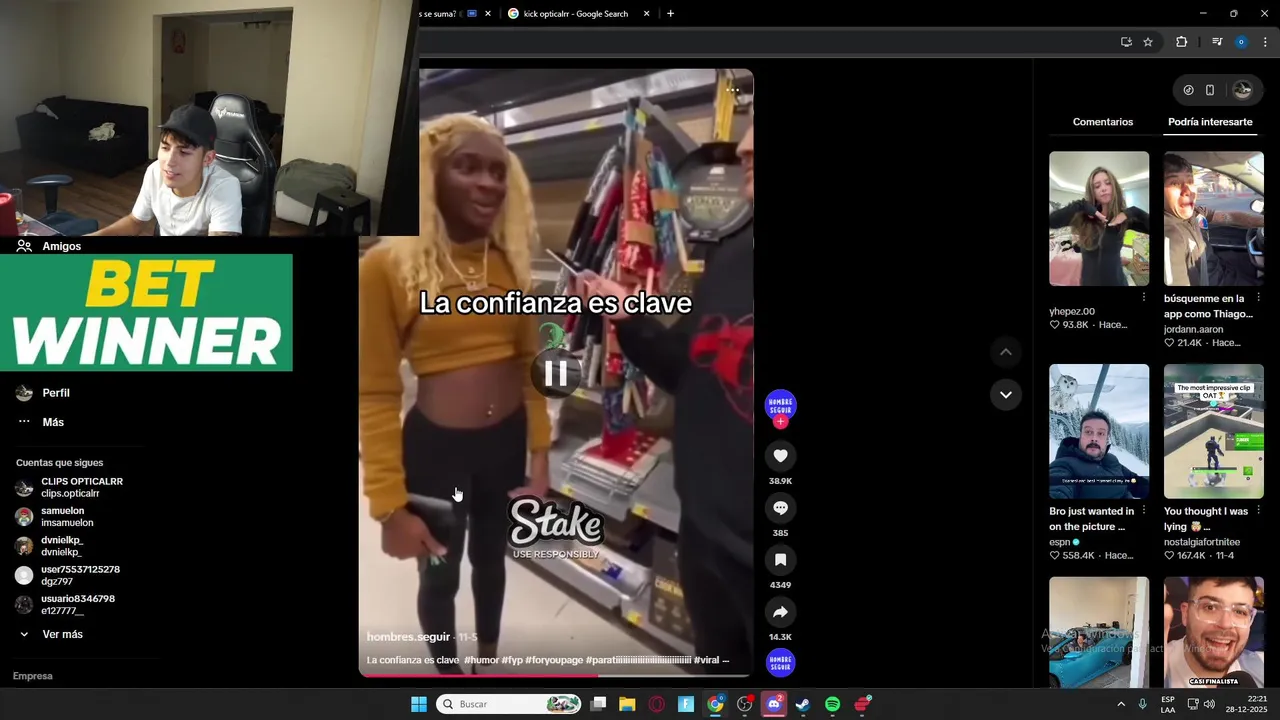The width and height of the screenshot is (1280, 720).
Task: Open the profile avatar in top-right pill
Action: 1242,90
